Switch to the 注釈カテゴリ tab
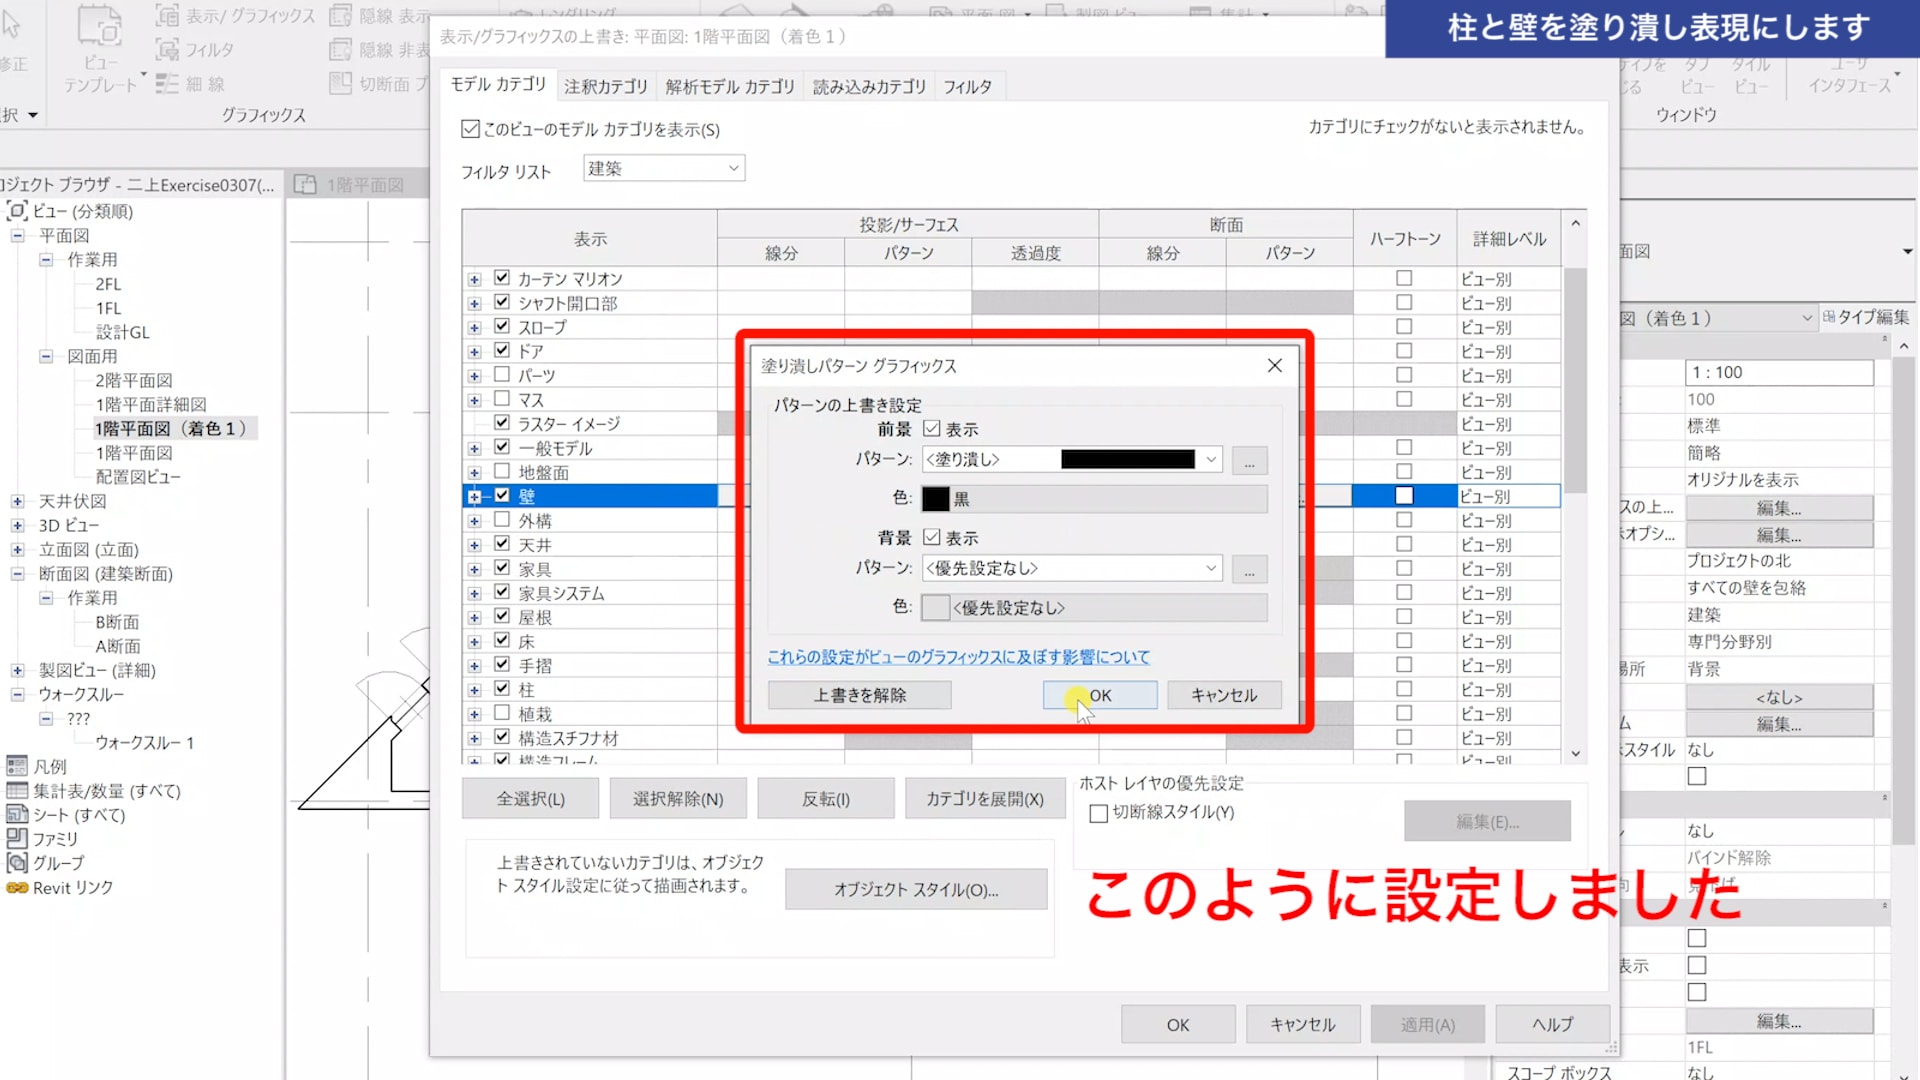Screen dimensions: 1920x1080 [605, 87]
